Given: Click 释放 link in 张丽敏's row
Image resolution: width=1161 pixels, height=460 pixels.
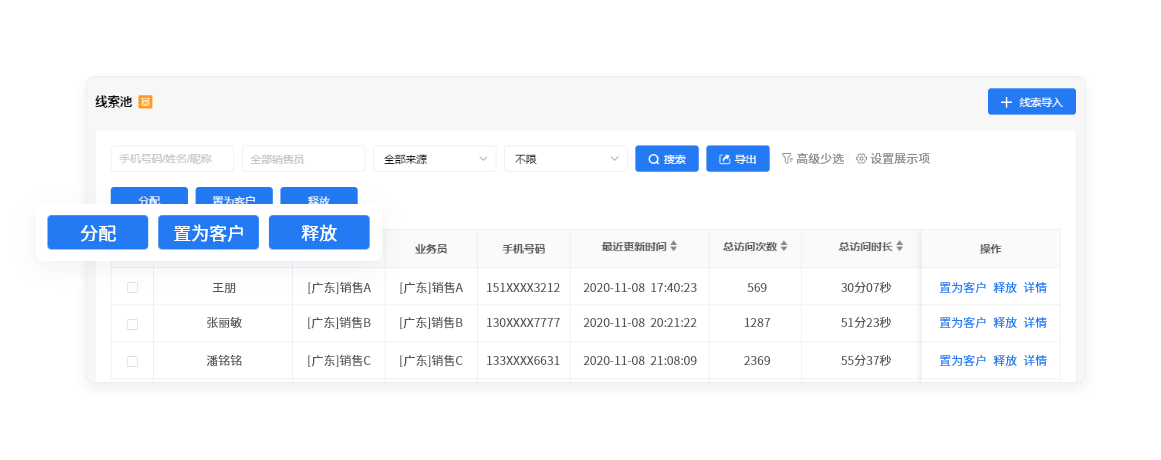Looking at the screenshot, I should [1005, 323].
